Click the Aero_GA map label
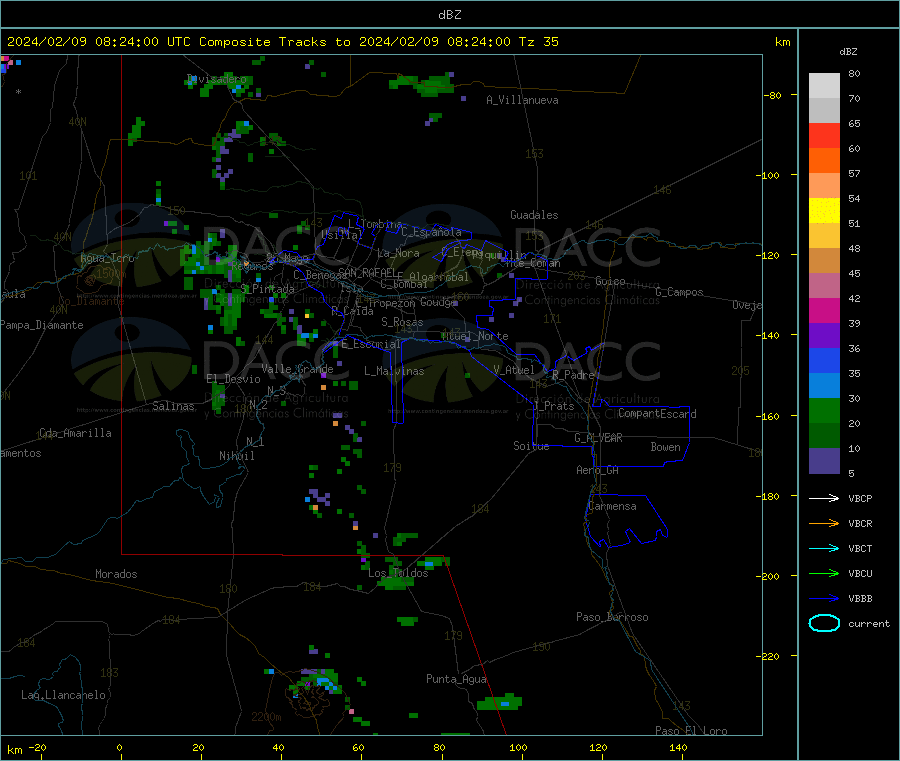The height and width of the screenshot is (761, 900). (598, 470)
